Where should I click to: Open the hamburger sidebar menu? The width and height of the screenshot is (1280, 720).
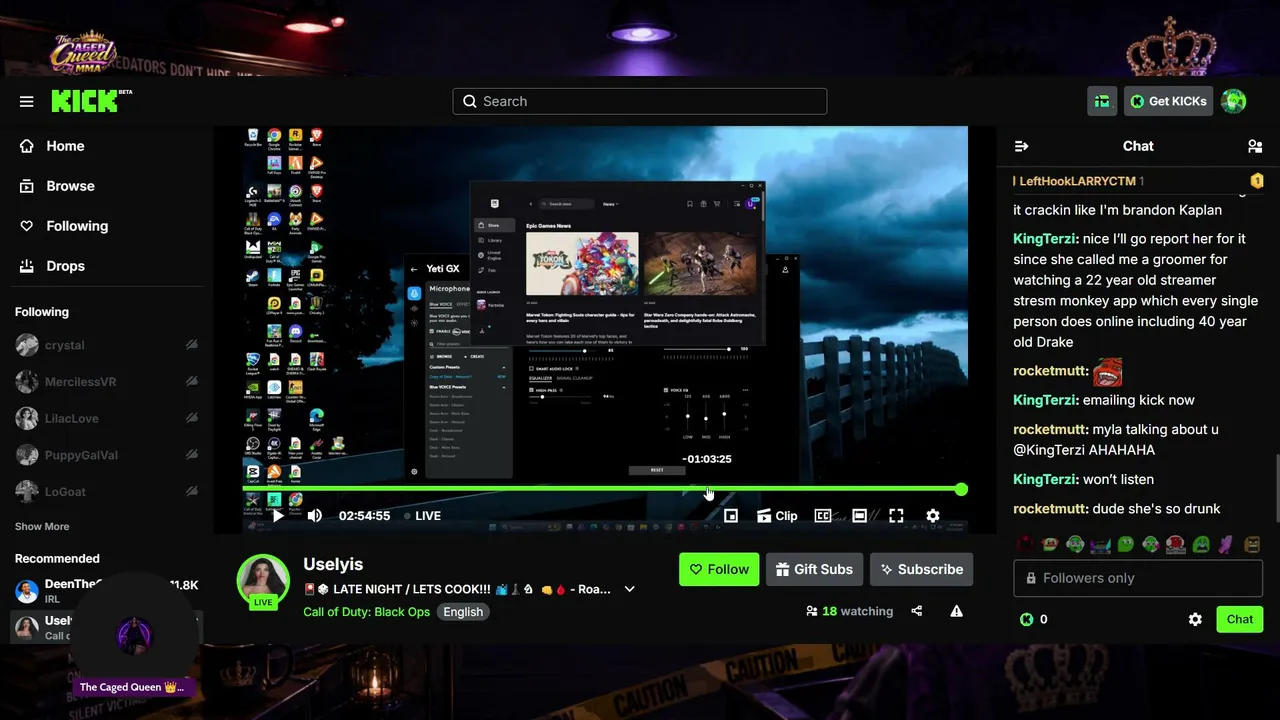(27, 101)
